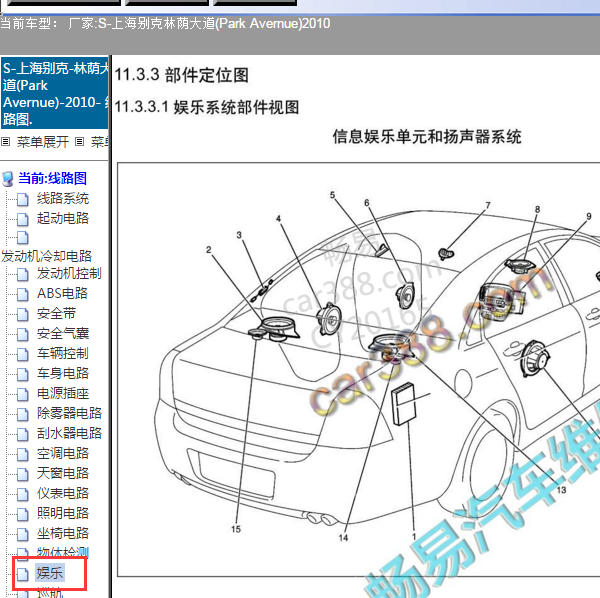The width and height of the screenshot is (600, 598).
Task: Click the page icon beside 坐椅电路
Action: click(23, 534)
